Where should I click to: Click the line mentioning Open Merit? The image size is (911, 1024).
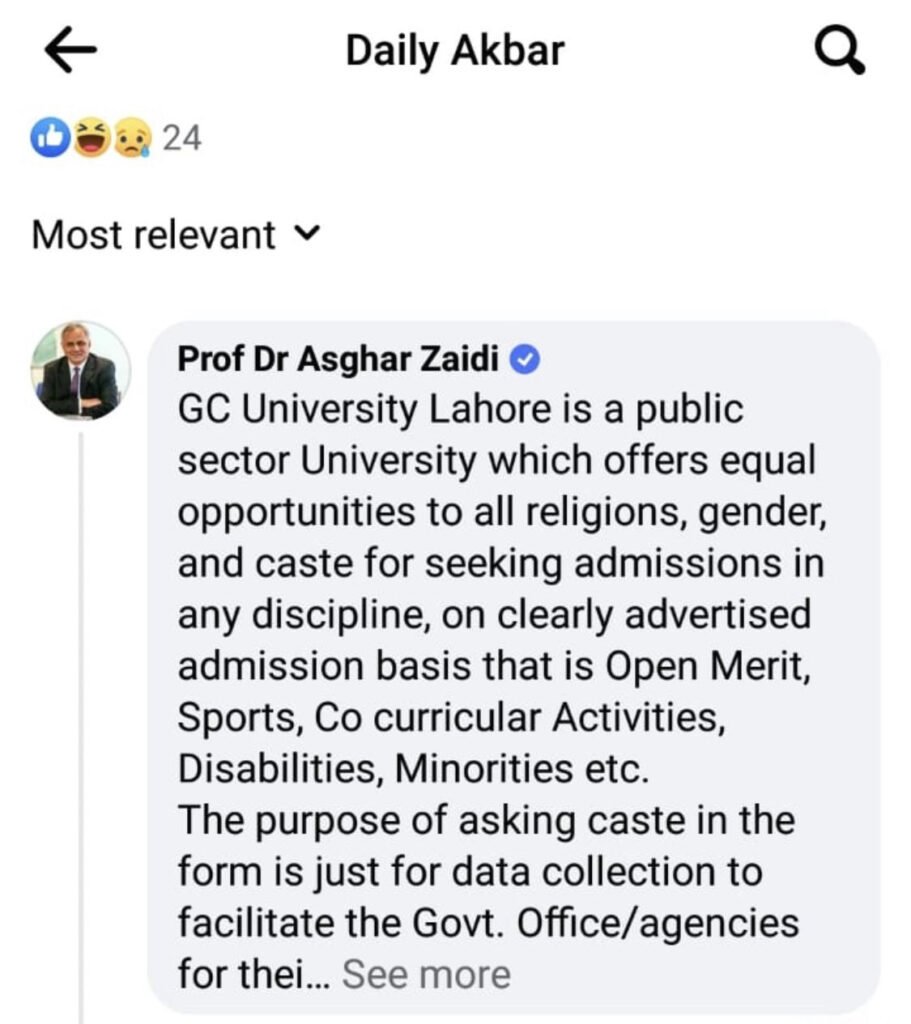492,666
